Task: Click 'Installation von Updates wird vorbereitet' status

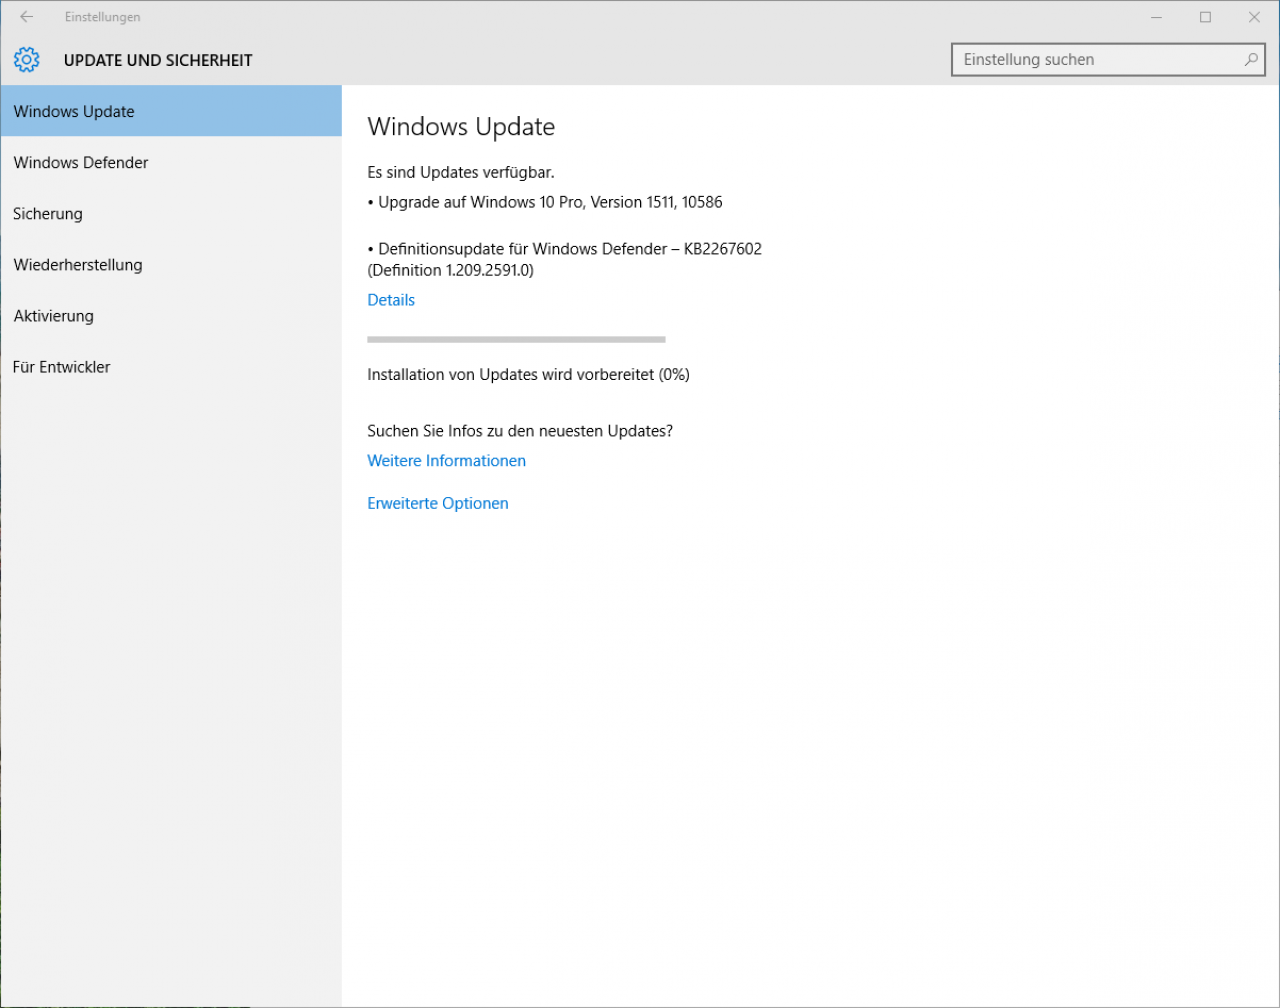Action: 528,375
